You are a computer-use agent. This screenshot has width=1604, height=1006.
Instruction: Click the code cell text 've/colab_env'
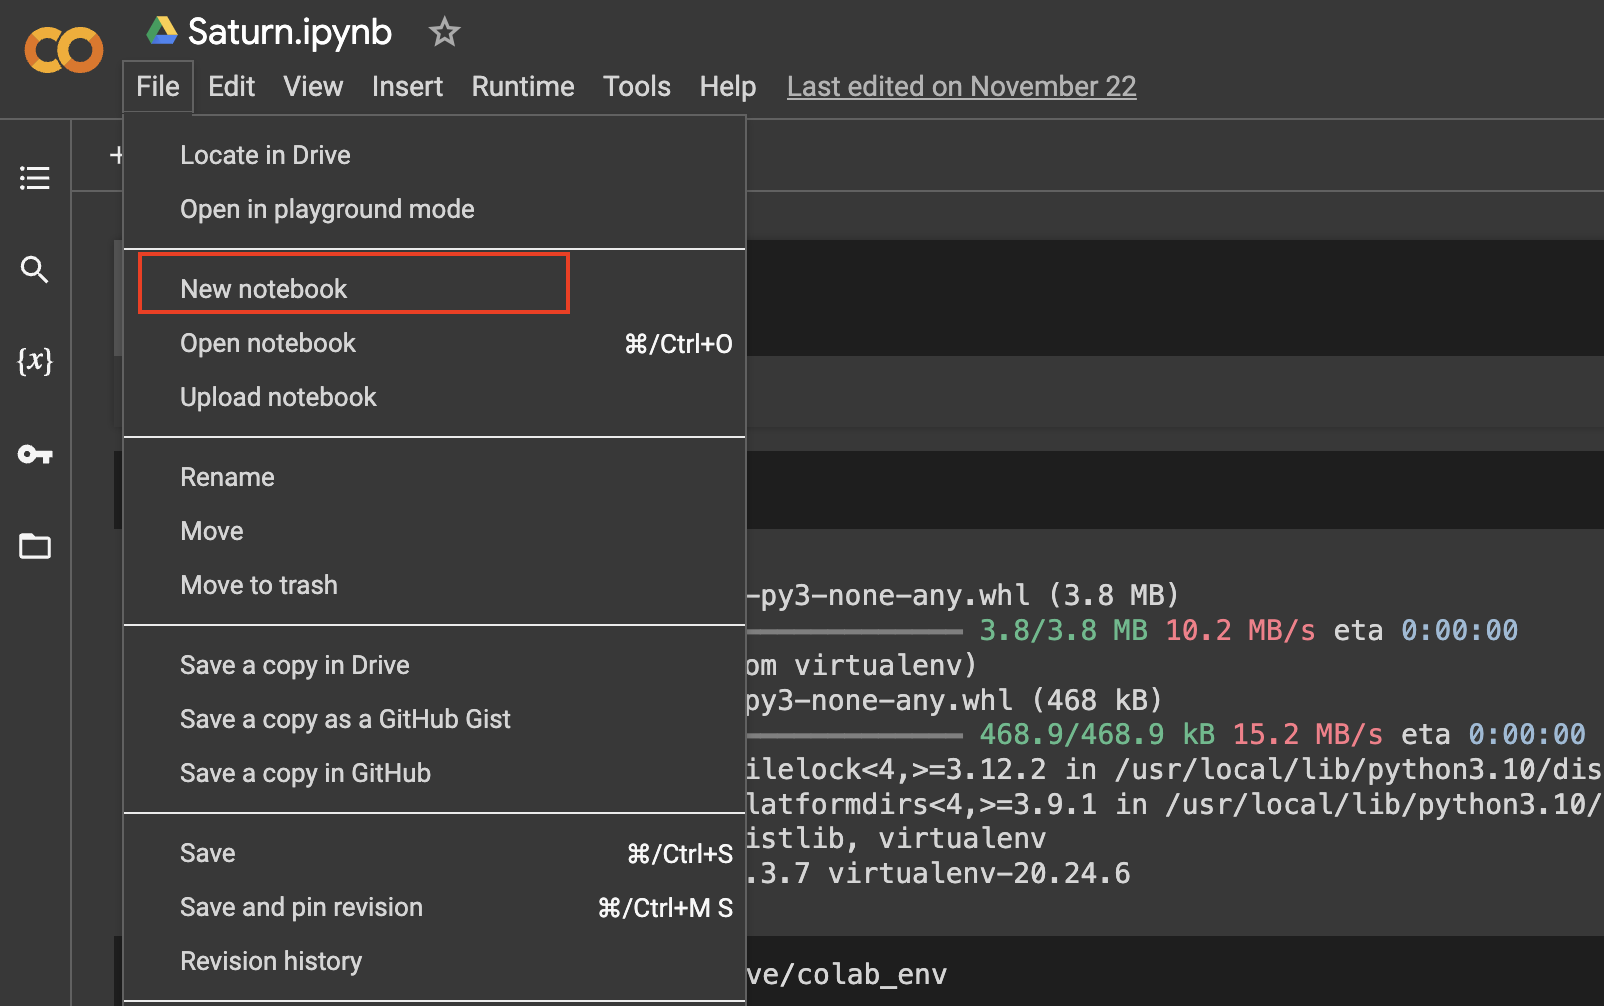pyautogui.click(x=846, y=975)
